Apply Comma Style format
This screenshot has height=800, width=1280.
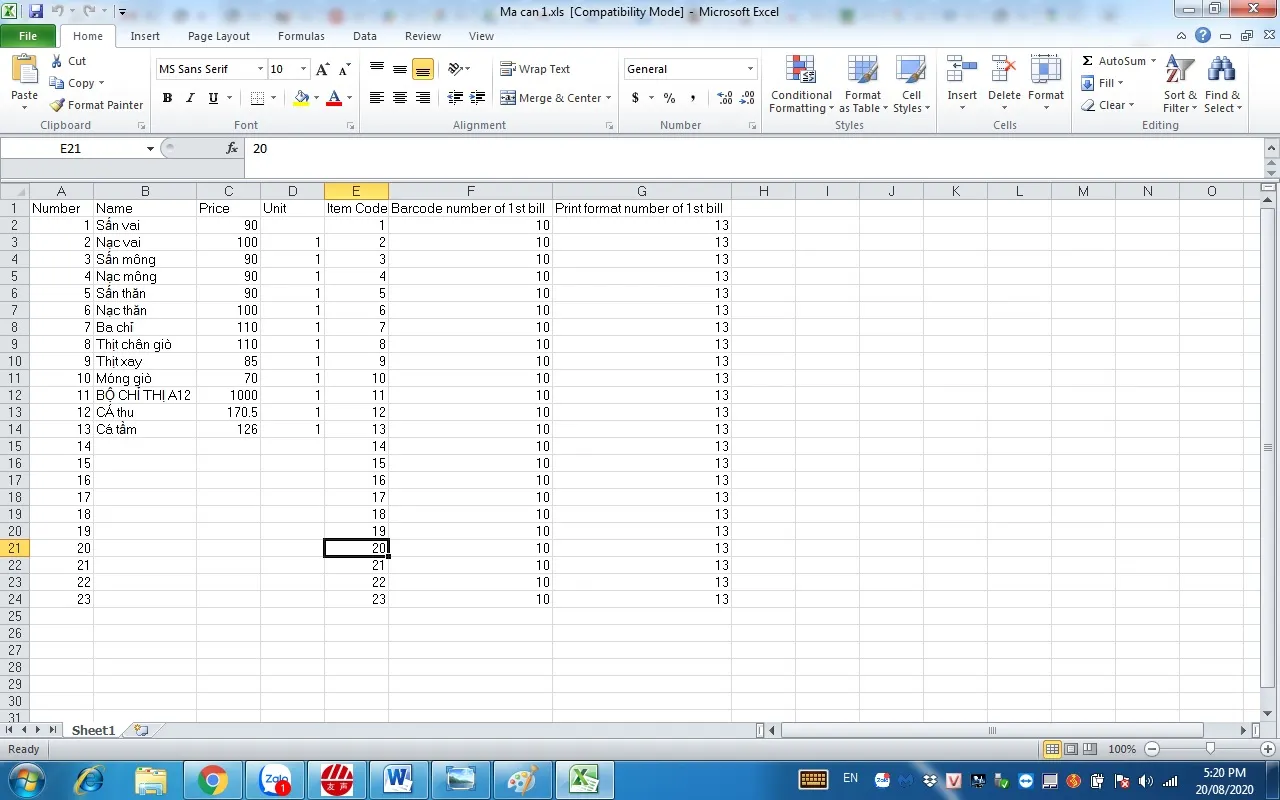(693, 98)
